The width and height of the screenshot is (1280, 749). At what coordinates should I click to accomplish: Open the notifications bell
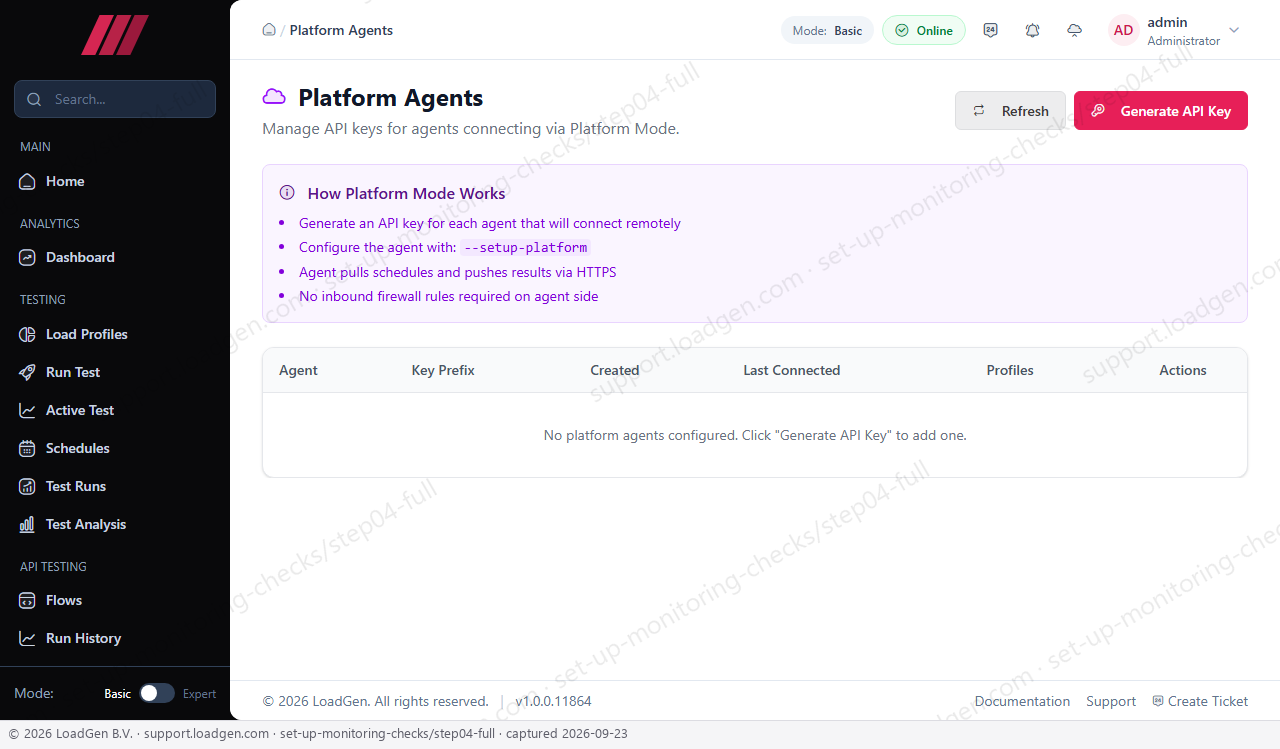tap(1033, 30)
